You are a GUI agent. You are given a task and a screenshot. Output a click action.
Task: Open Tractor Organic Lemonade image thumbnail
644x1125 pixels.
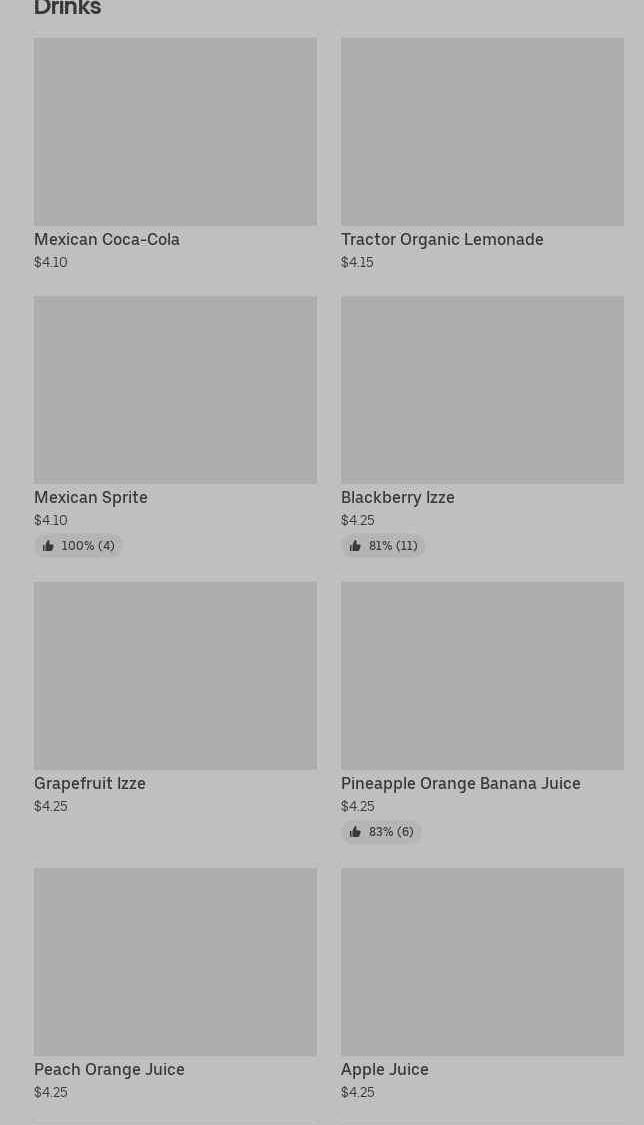pyautogui.click(x=482, y=132)
